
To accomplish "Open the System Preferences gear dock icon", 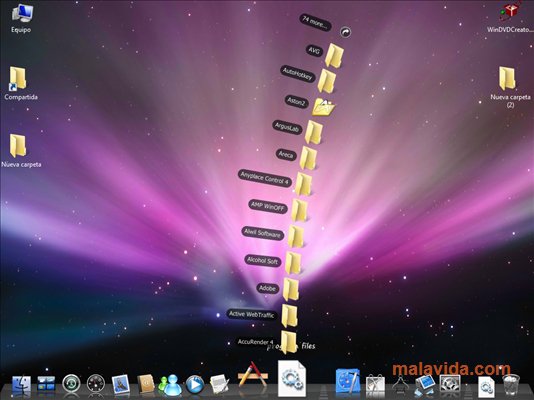I will (x=450, y=384).
